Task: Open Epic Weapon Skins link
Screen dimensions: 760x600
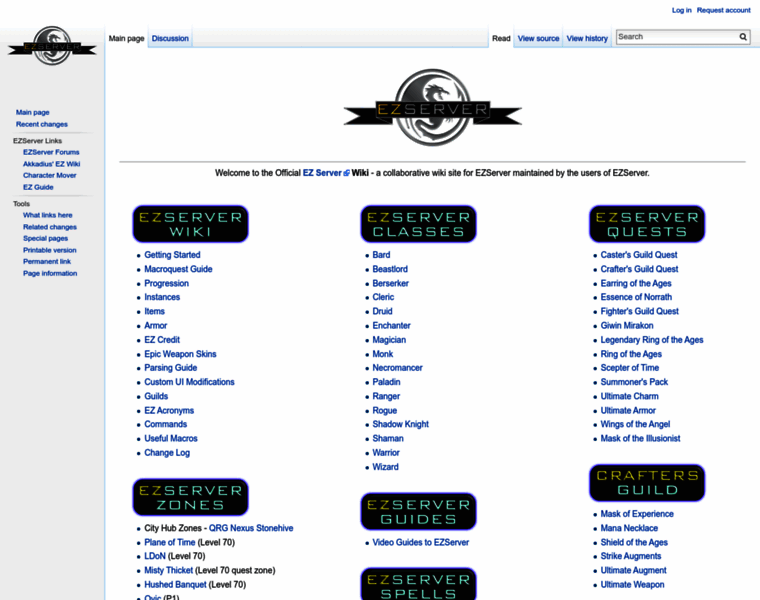Action: 180,354
